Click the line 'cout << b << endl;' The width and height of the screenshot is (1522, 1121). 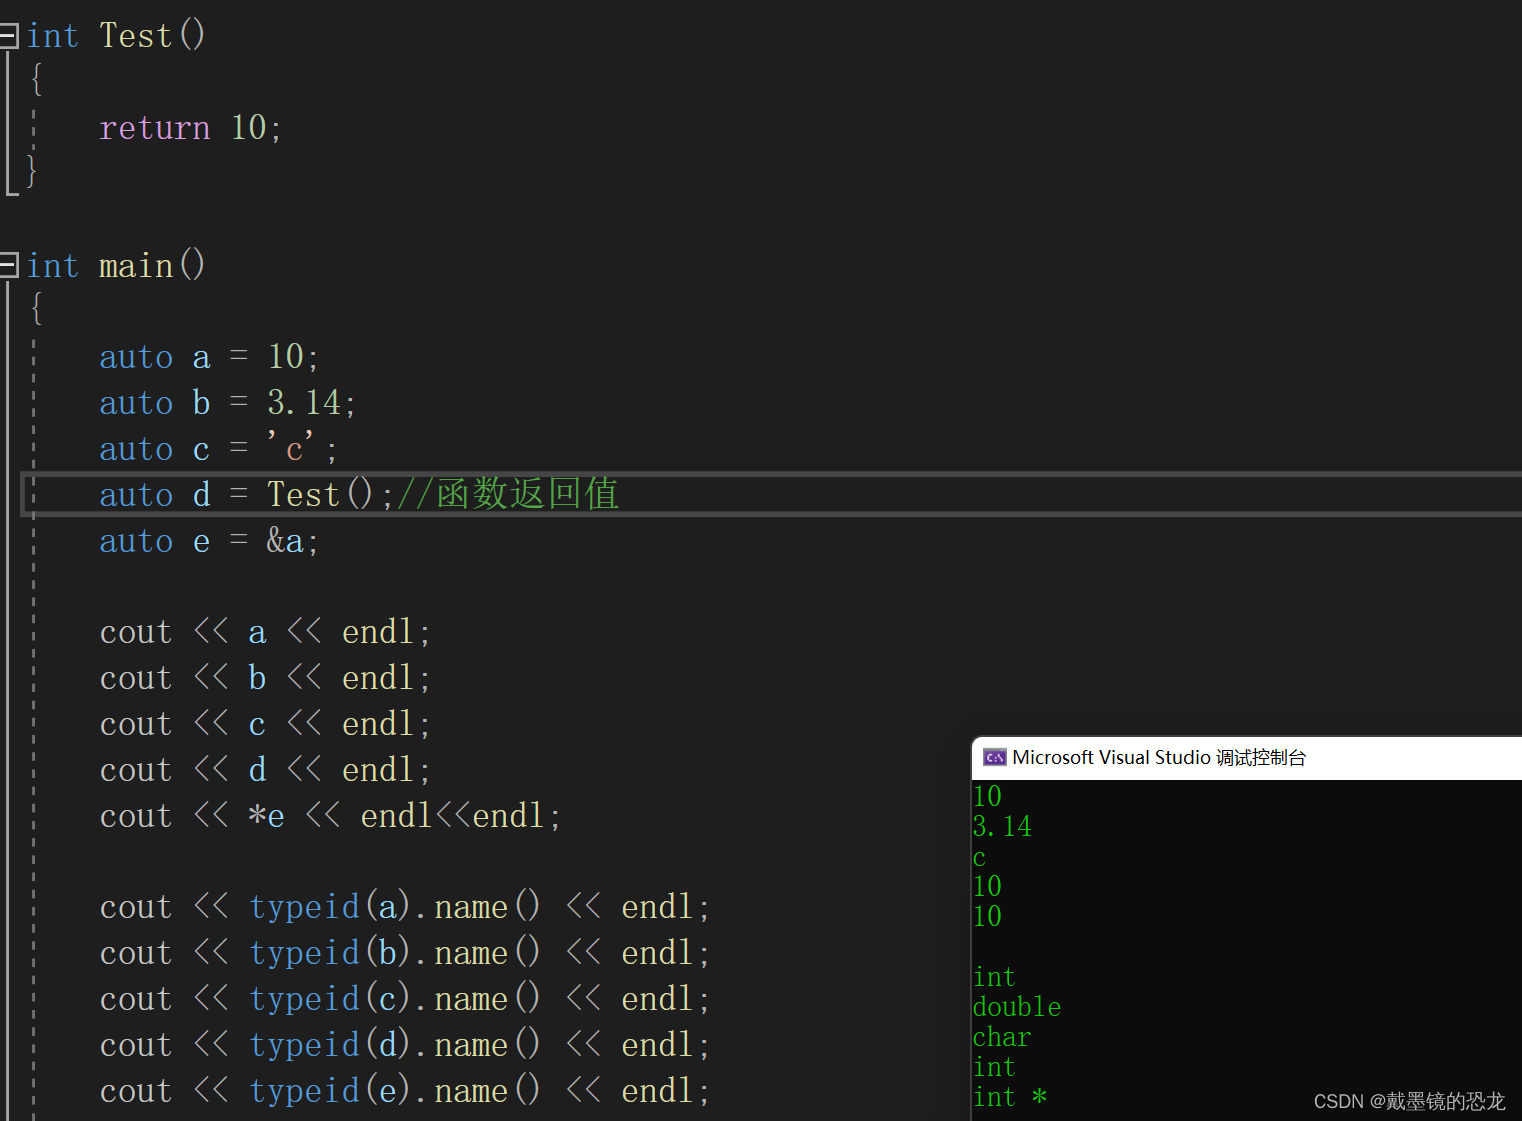coord(265,678)
